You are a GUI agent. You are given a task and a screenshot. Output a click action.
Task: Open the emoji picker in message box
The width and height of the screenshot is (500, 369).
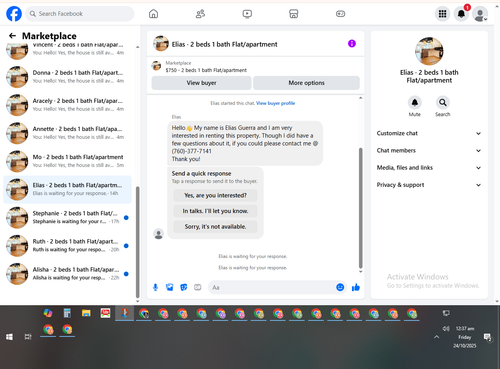(340, 287)
